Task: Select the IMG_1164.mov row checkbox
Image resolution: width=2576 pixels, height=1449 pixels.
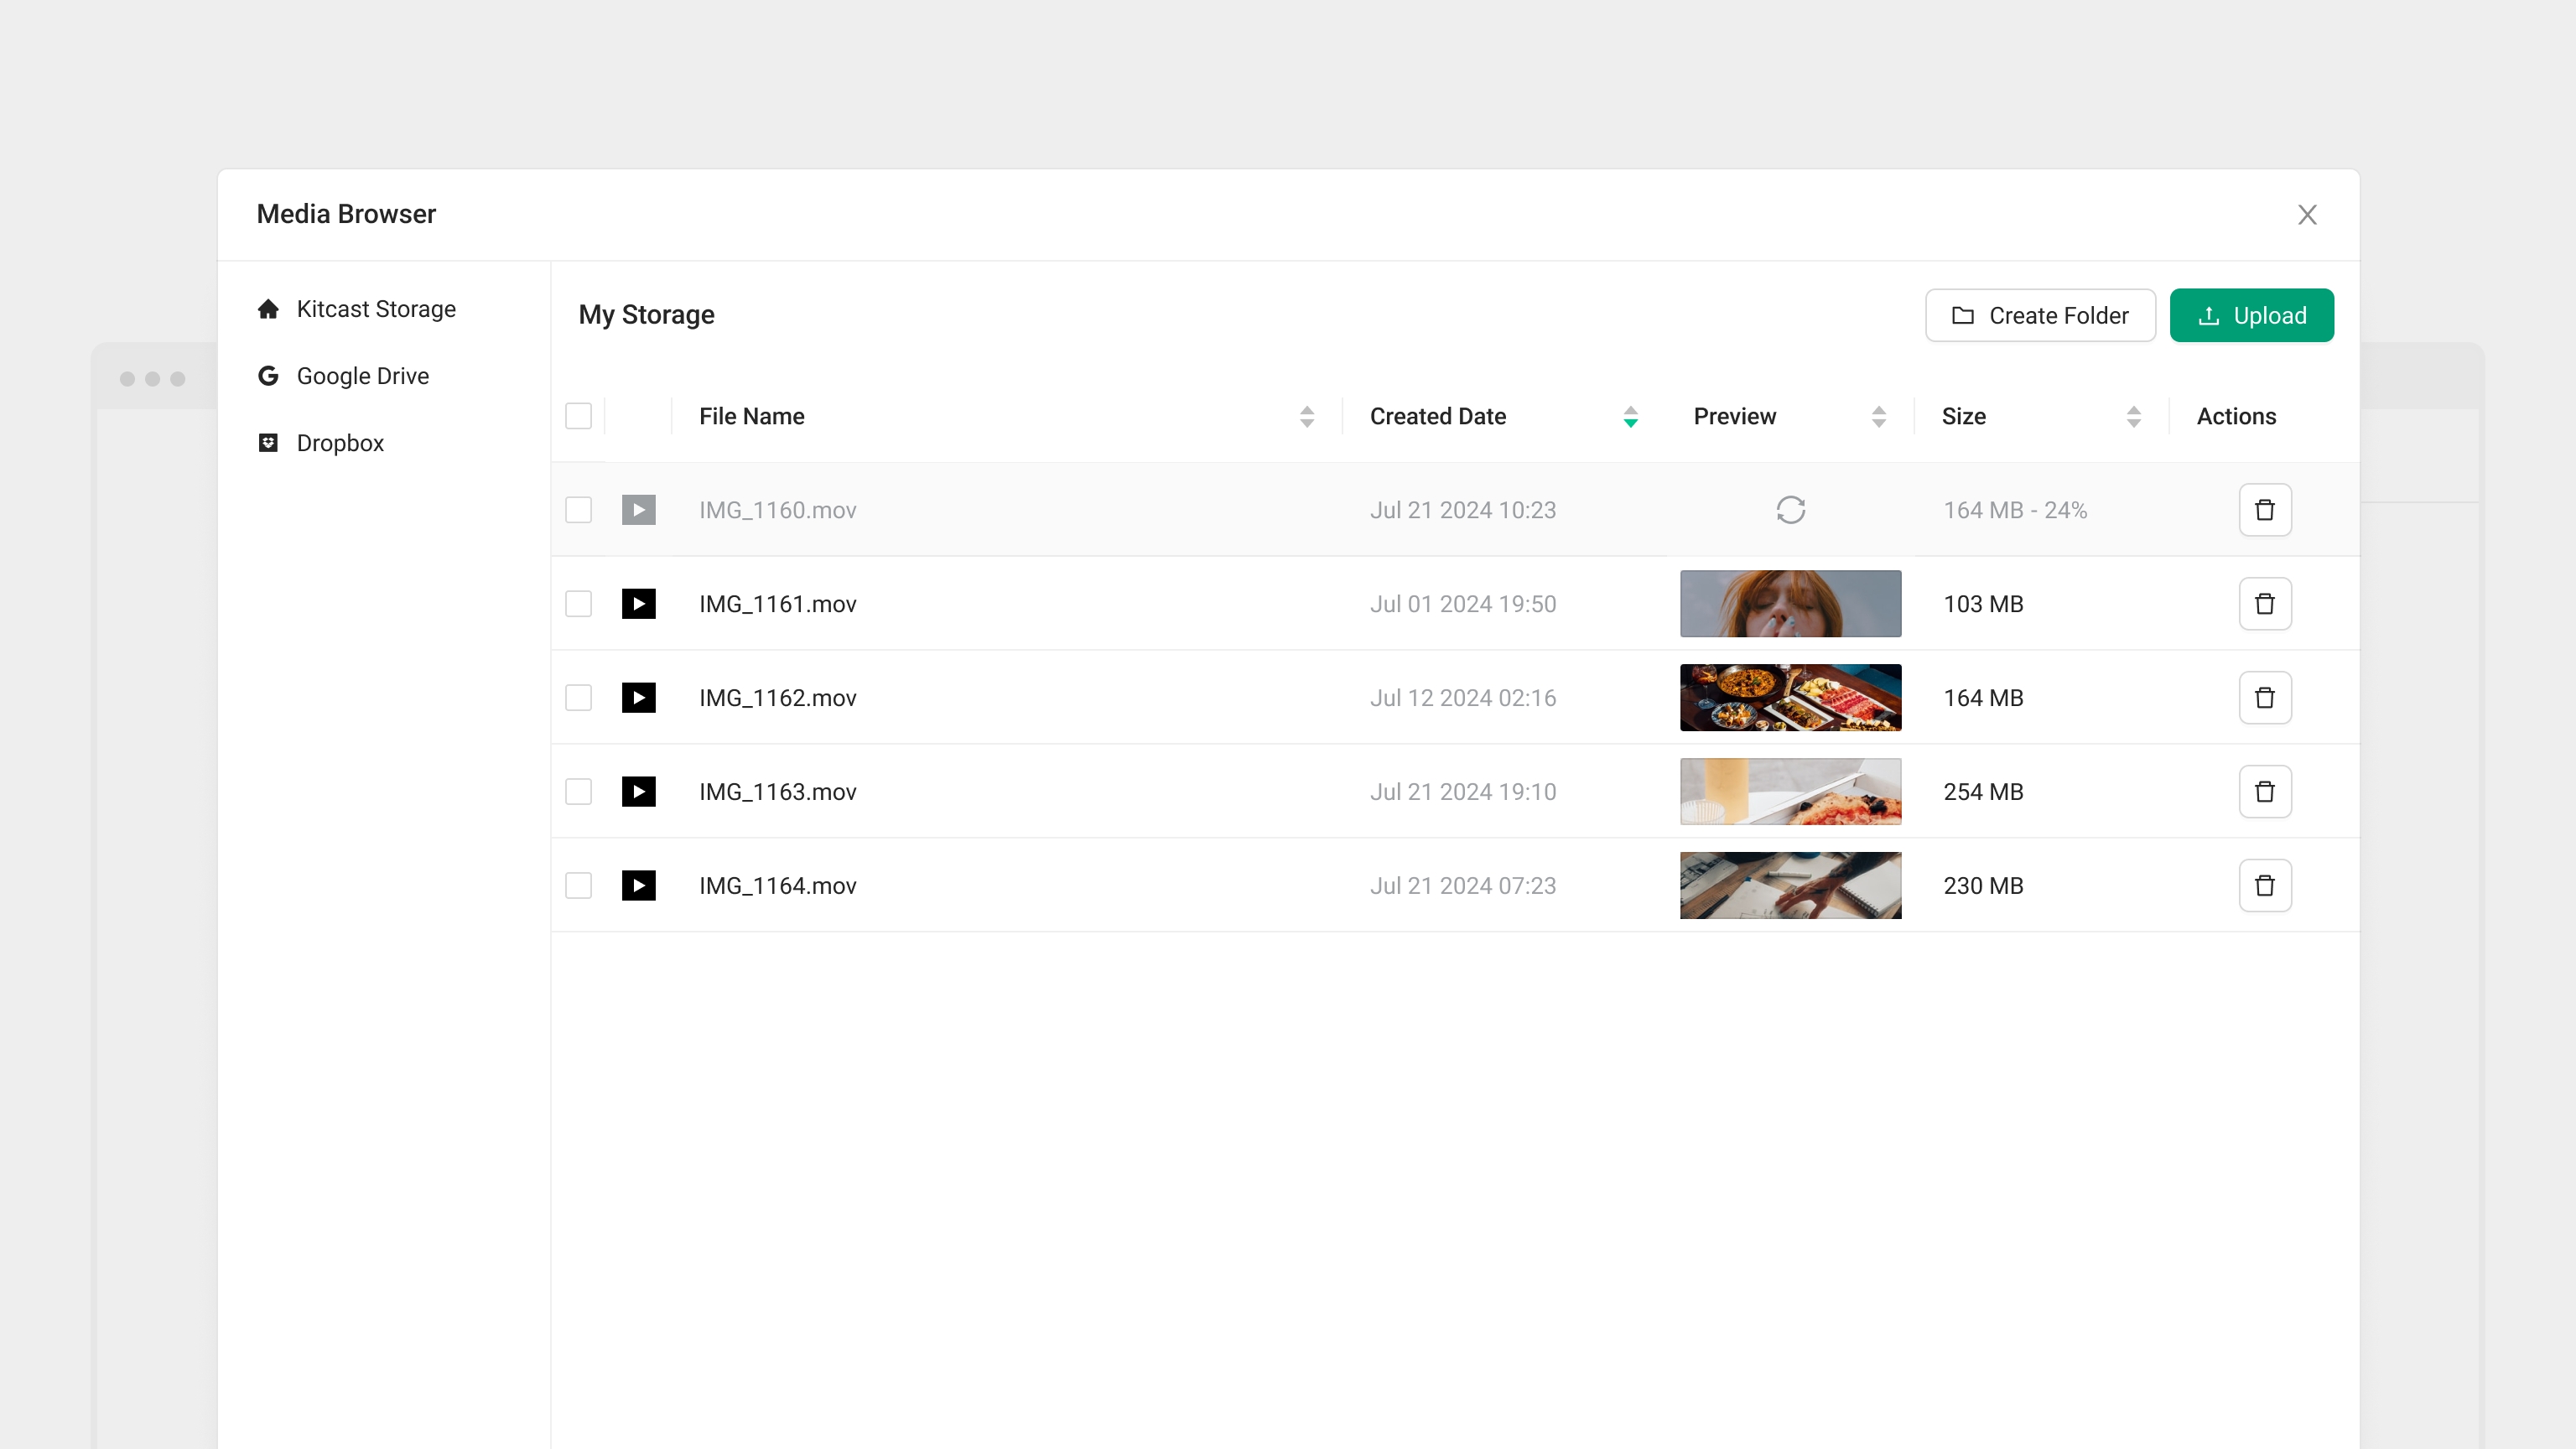Action: 578,885
